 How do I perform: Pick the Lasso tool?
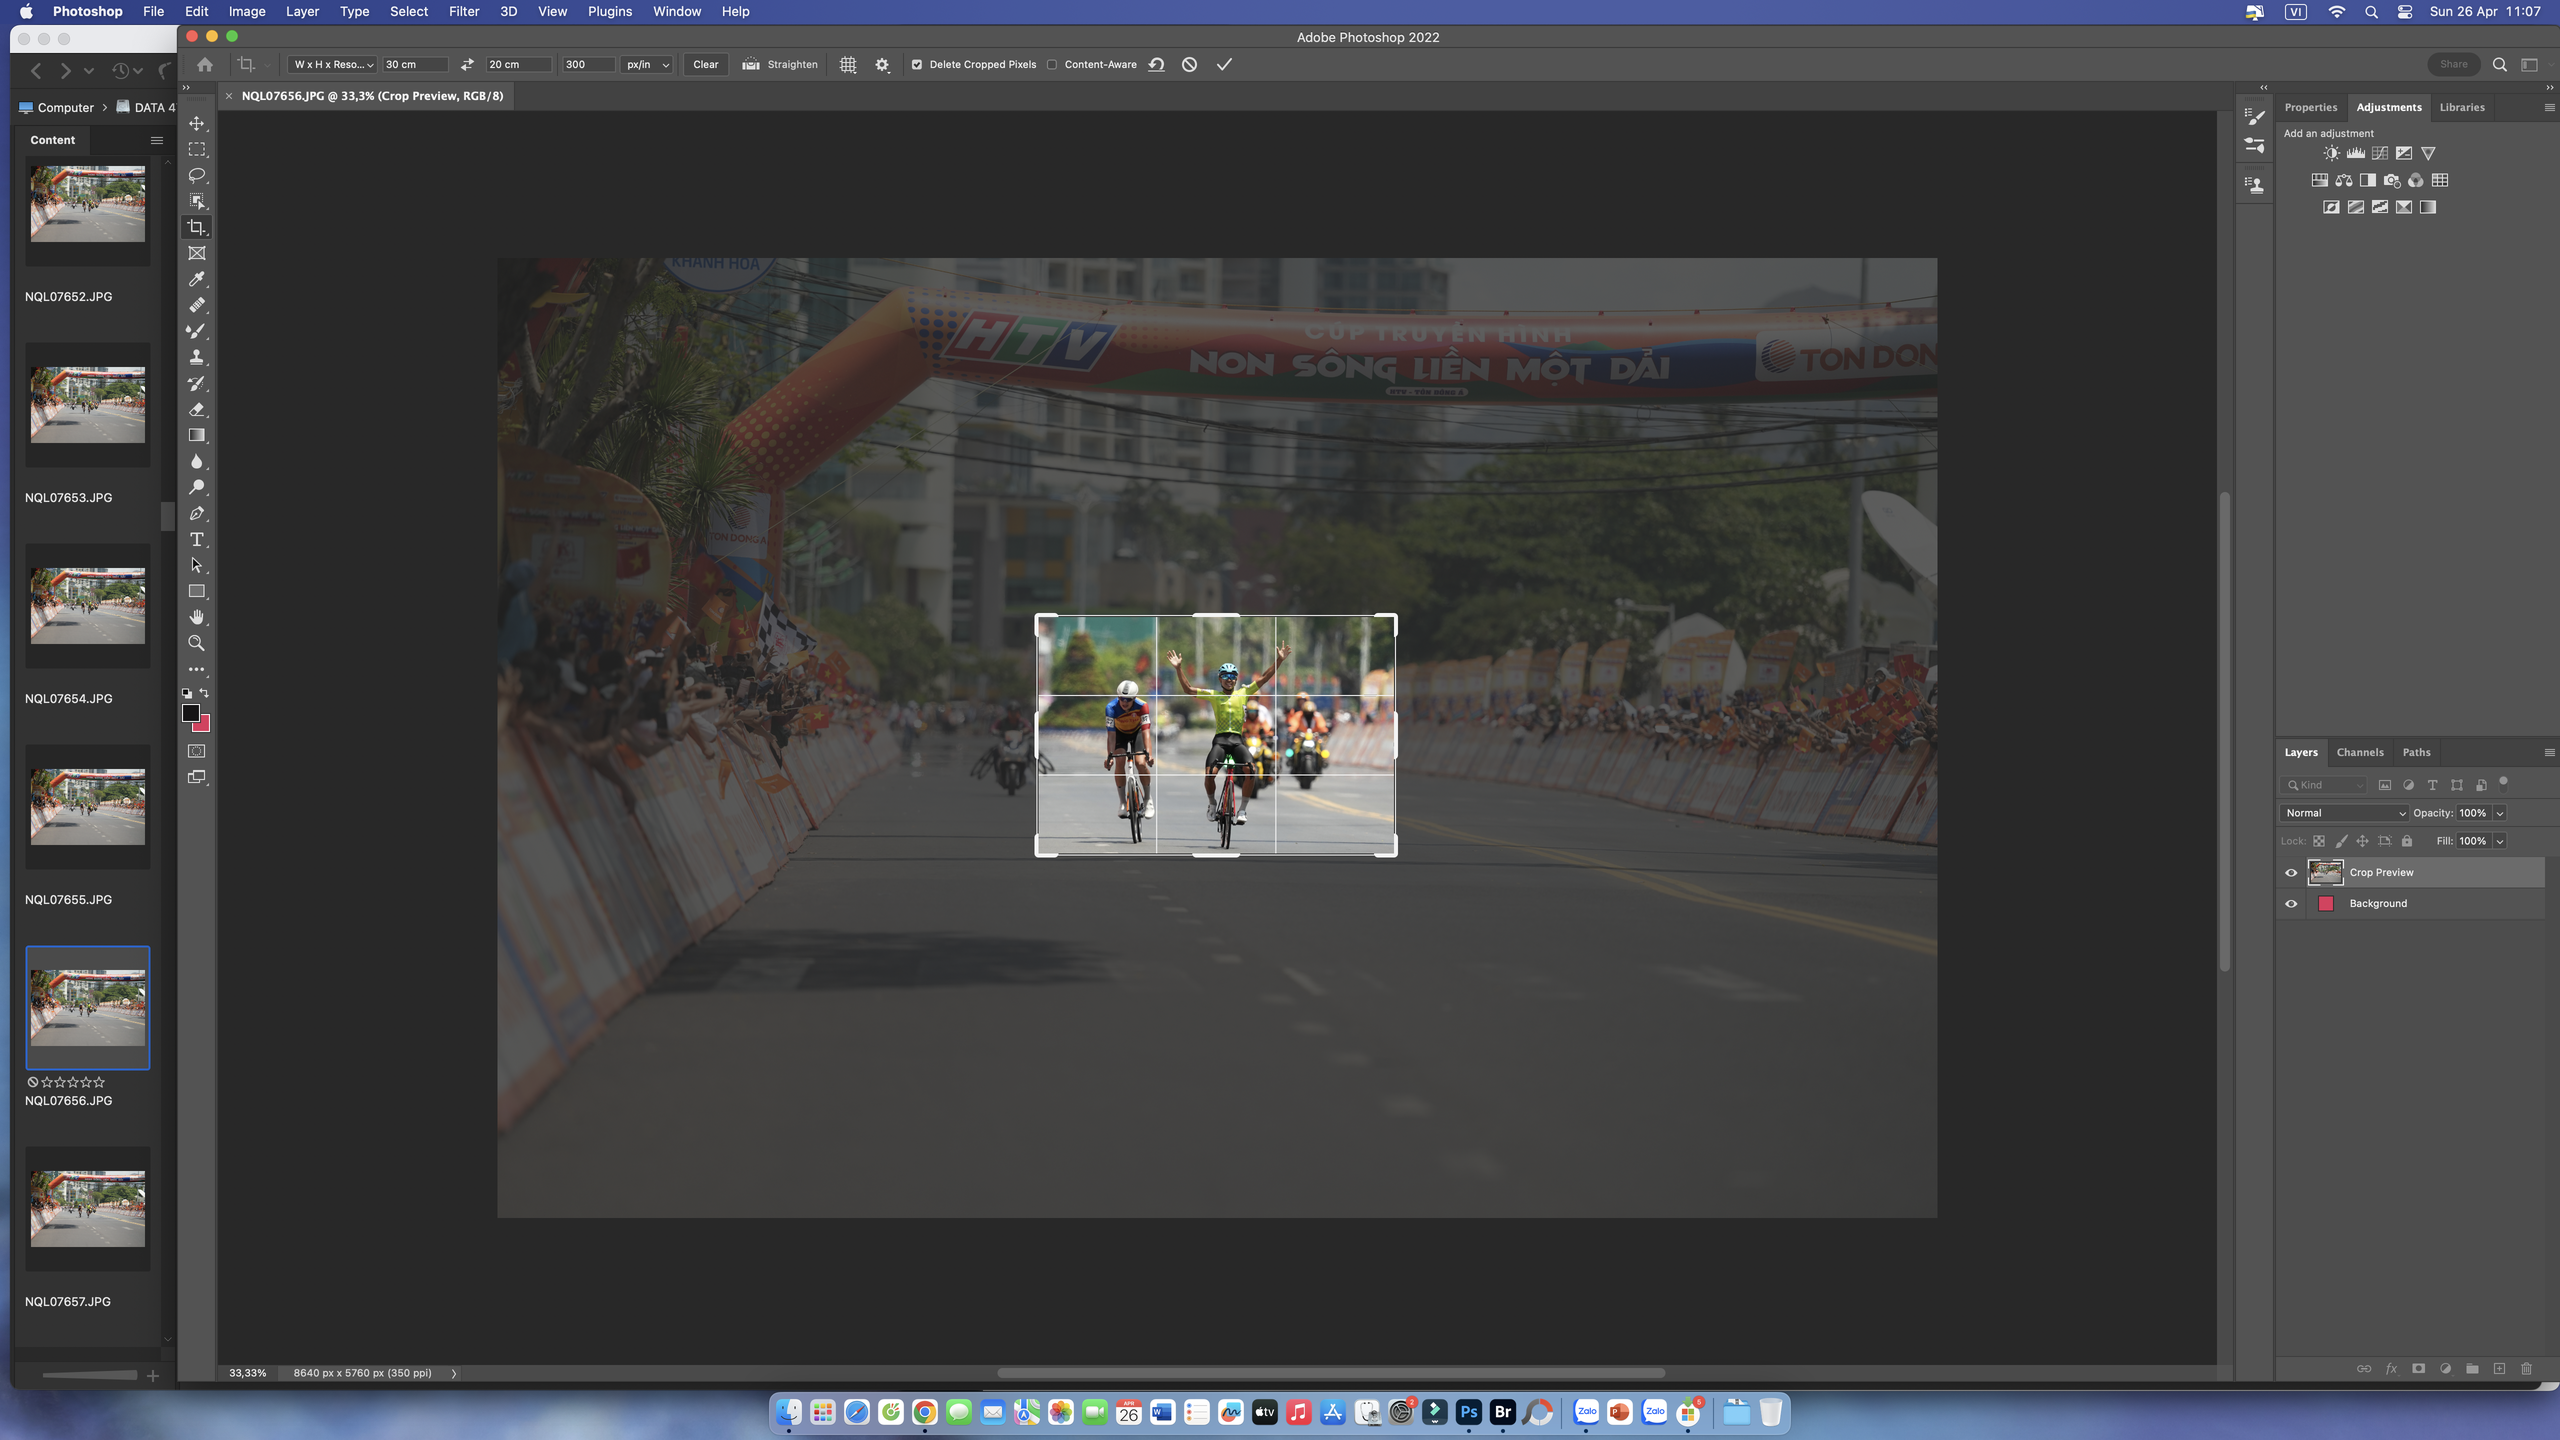197,175
